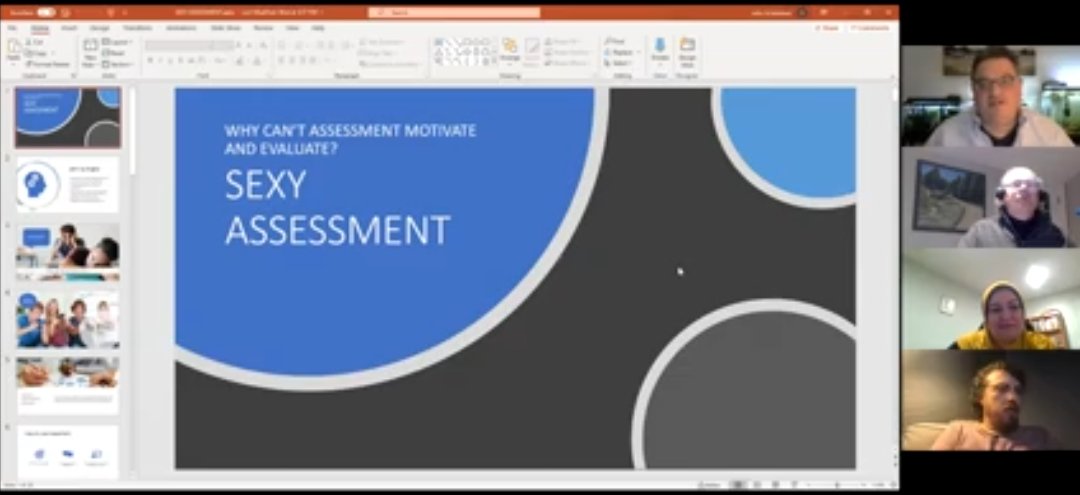Click the account profile picture
The image size is (1080, 495).
[802, 12]
